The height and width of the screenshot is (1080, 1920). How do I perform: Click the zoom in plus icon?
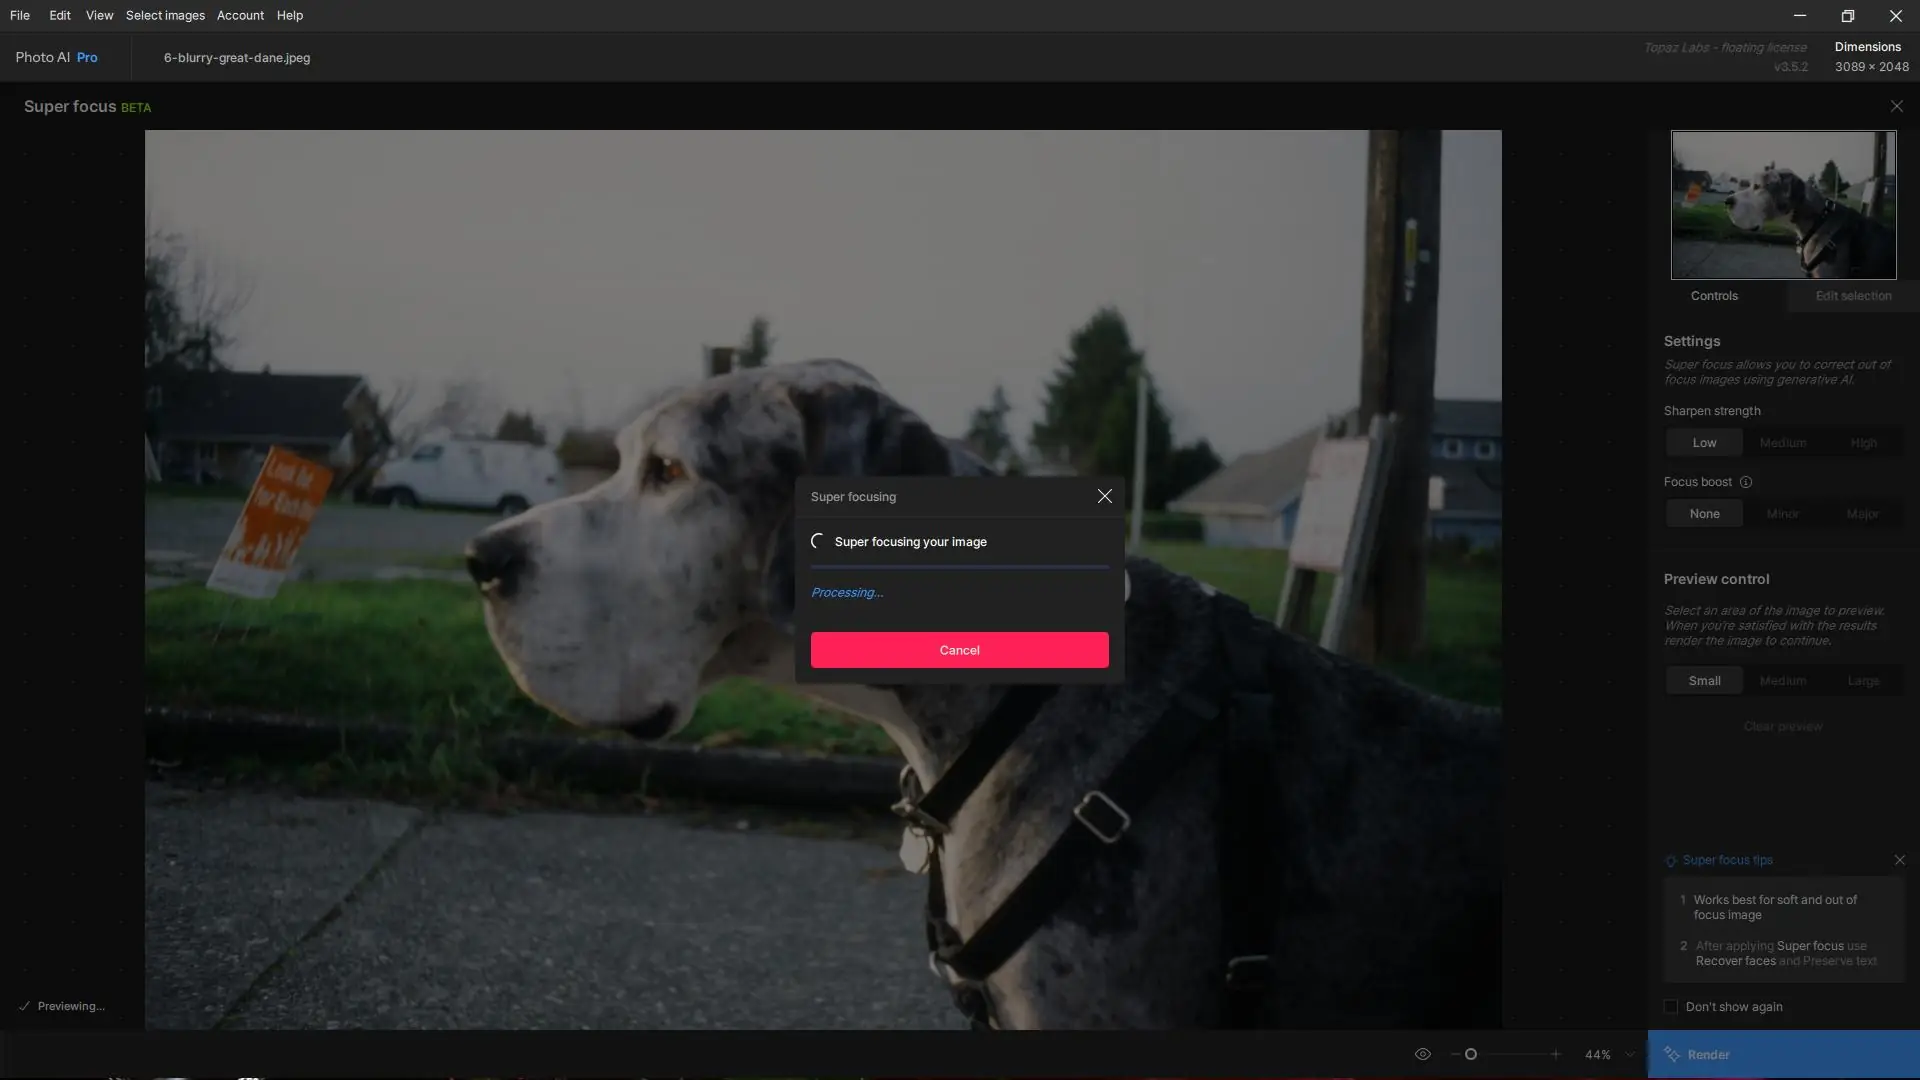[x=1555, y=1054]
